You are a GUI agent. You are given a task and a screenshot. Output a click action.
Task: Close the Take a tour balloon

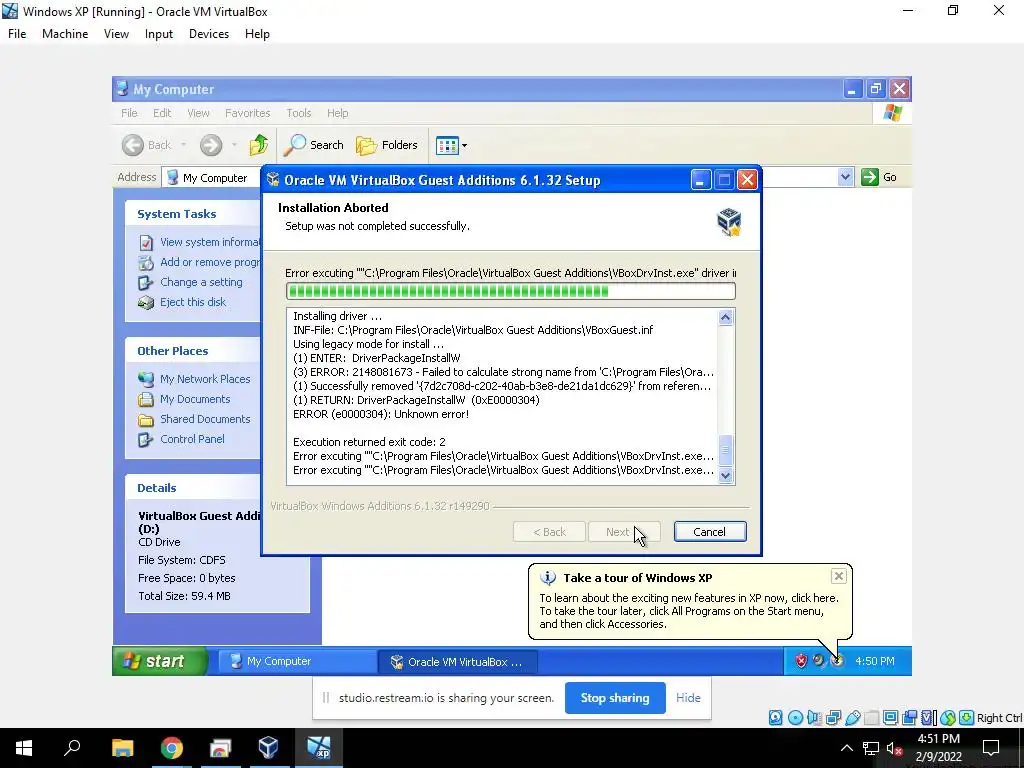coord(839,576)
